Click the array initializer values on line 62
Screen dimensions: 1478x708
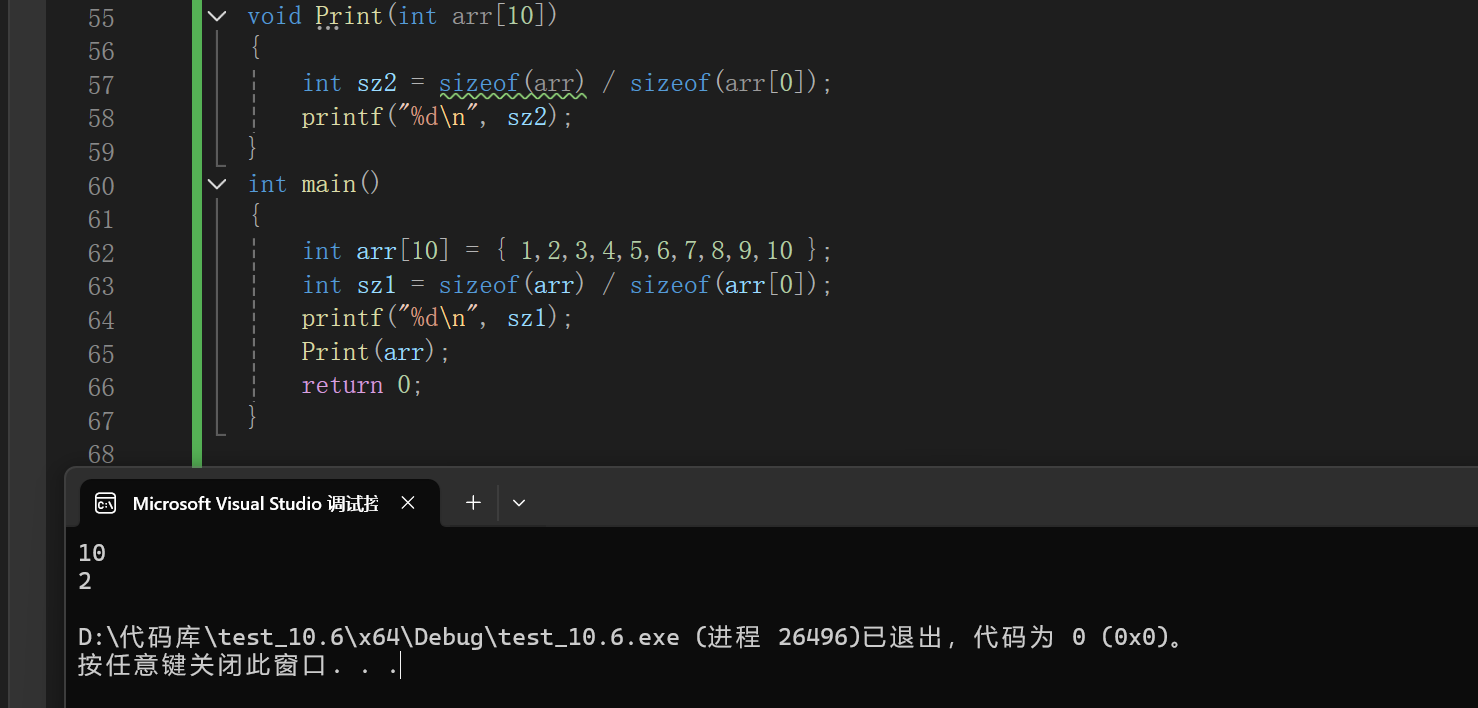tap(657, 251)
